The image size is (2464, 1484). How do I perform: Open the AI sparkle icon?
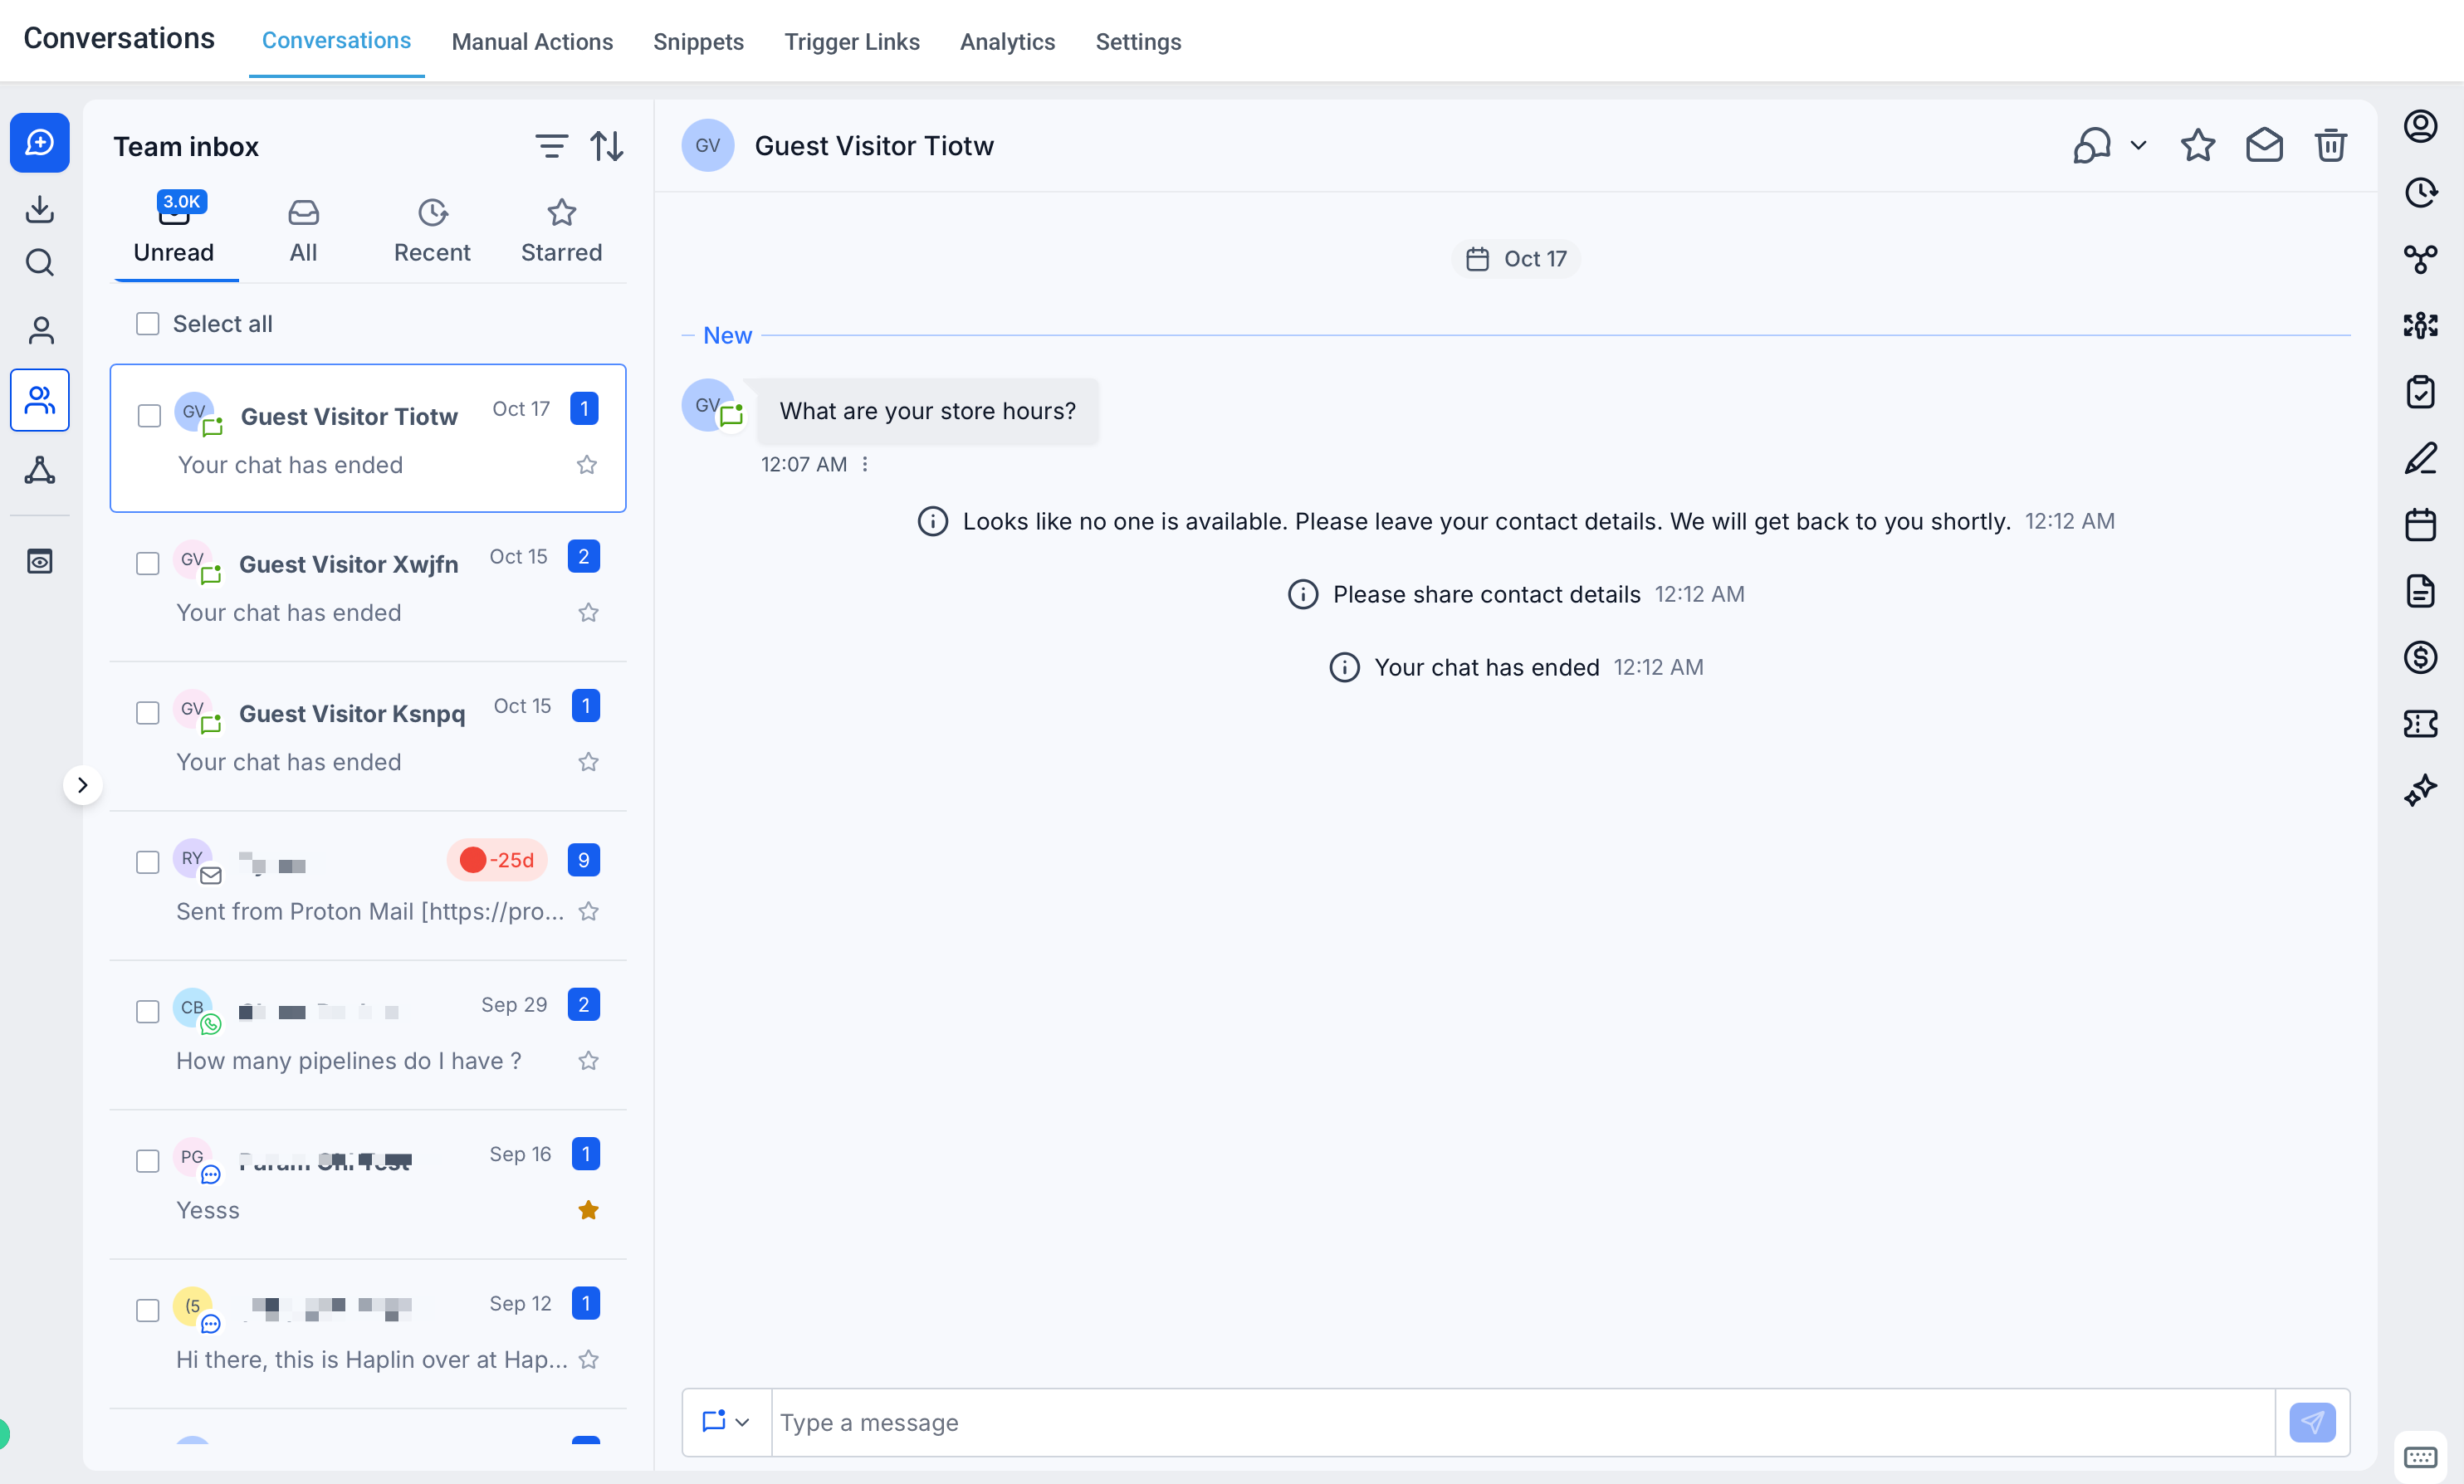[x=2420, y=790]
